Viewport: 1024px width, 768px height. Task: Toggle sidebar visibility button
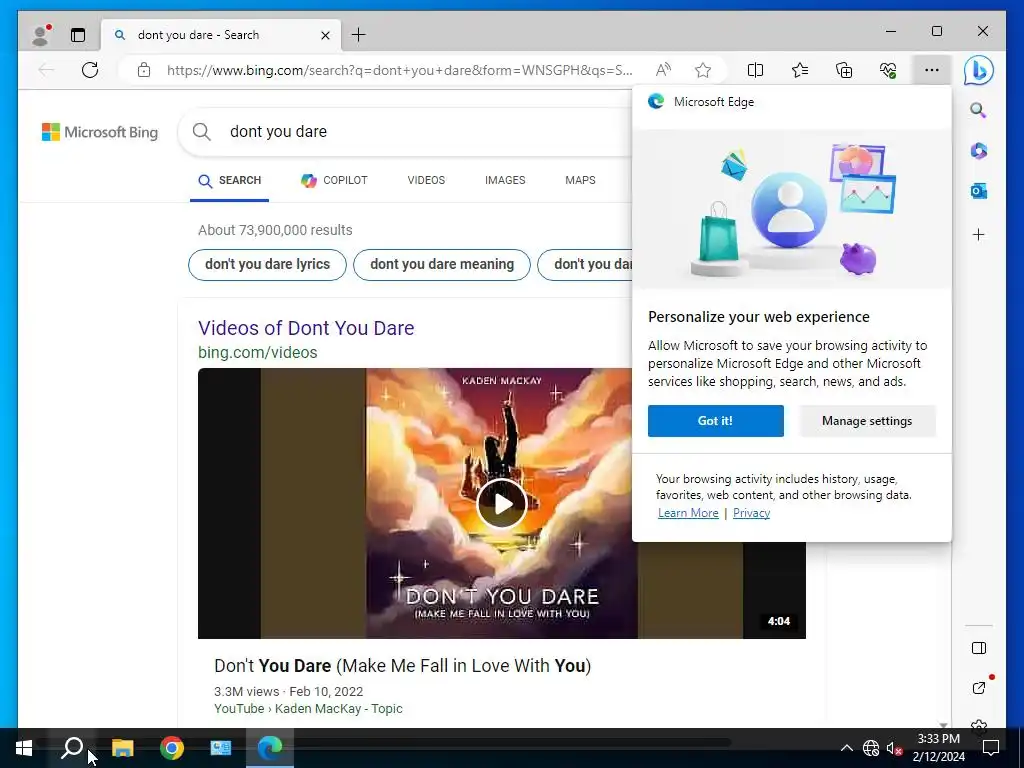pyautogui.click(x=978, y=648)
